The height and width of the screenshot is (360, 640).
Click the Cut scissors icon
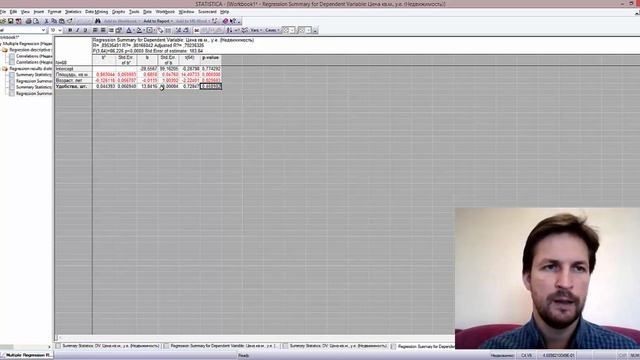tap(46, 21)
